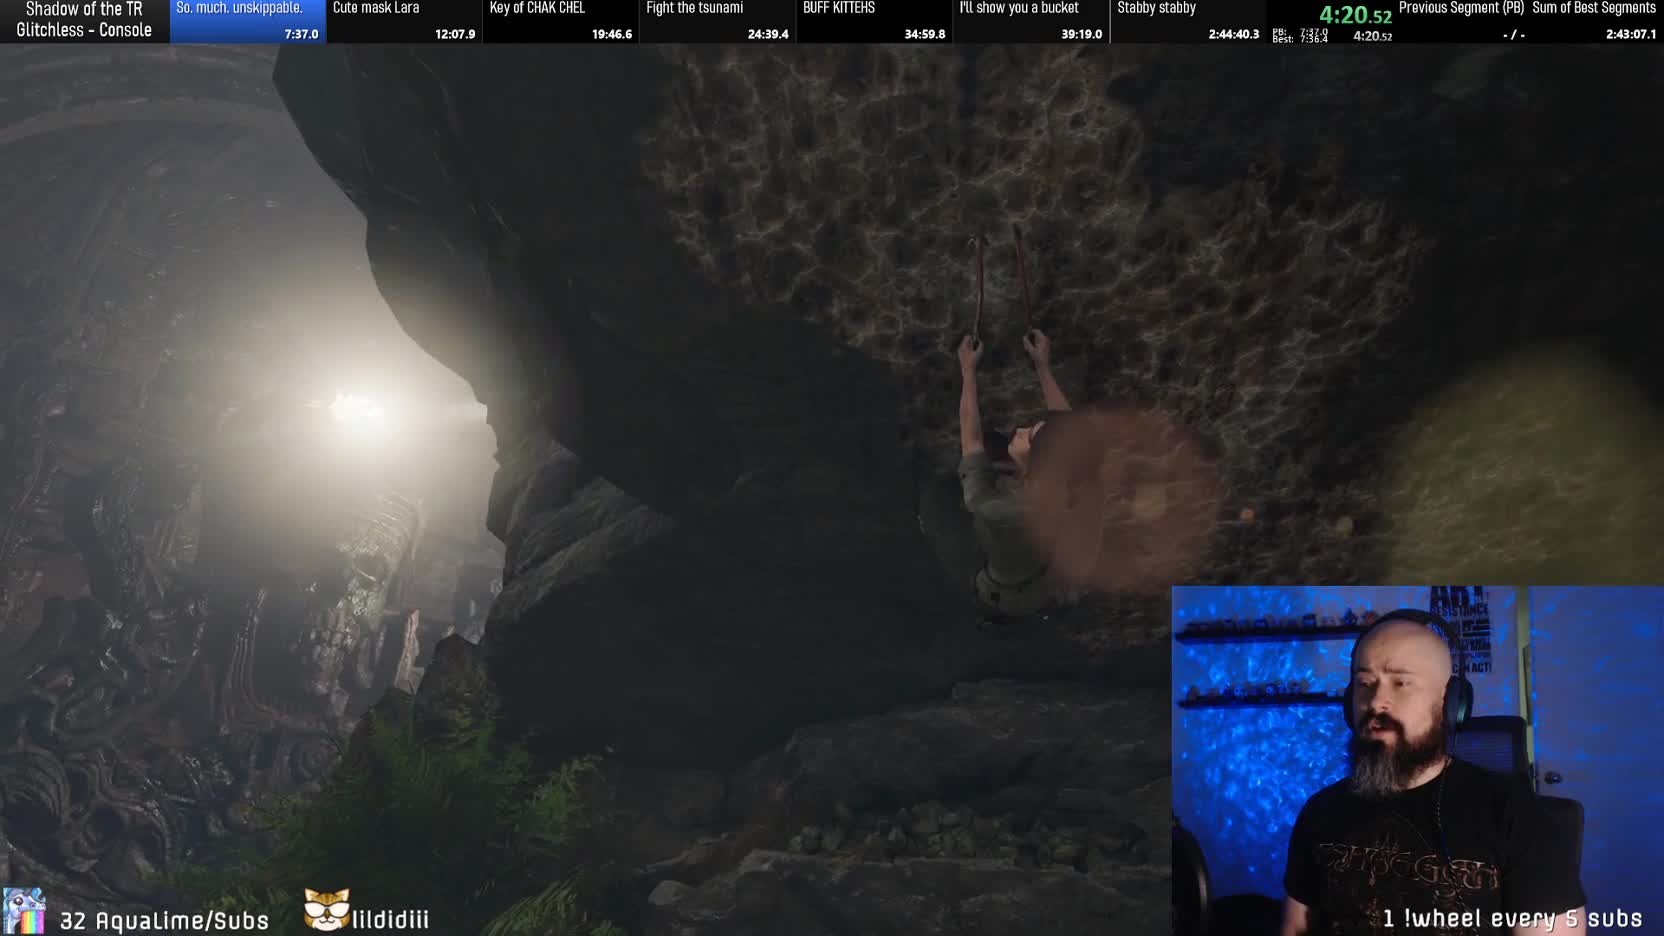Click the 'lildidiii' username text
1664x936 pixels.
(390, 919)
